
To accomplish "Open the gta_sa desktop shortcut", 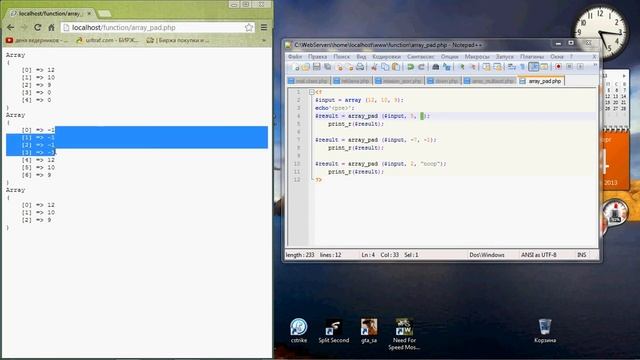I will click(x=369, y=331).
